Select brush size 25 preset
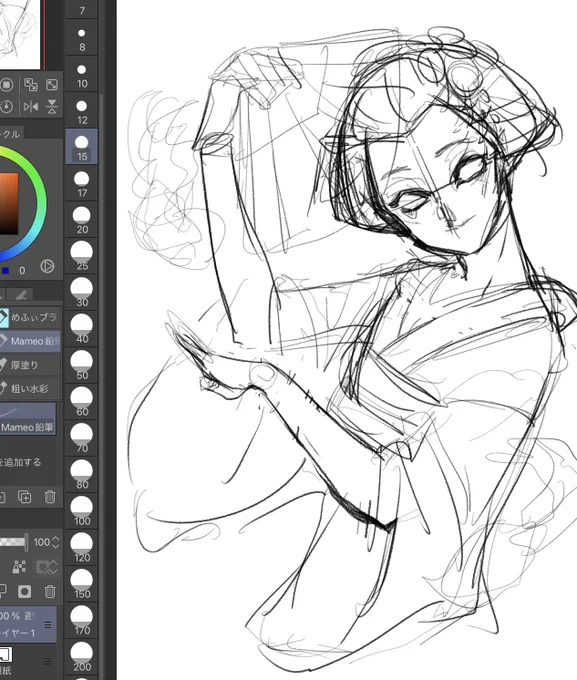Image resolution: width=577 pixels, height=680 pixels. click(x=82, y=256)
